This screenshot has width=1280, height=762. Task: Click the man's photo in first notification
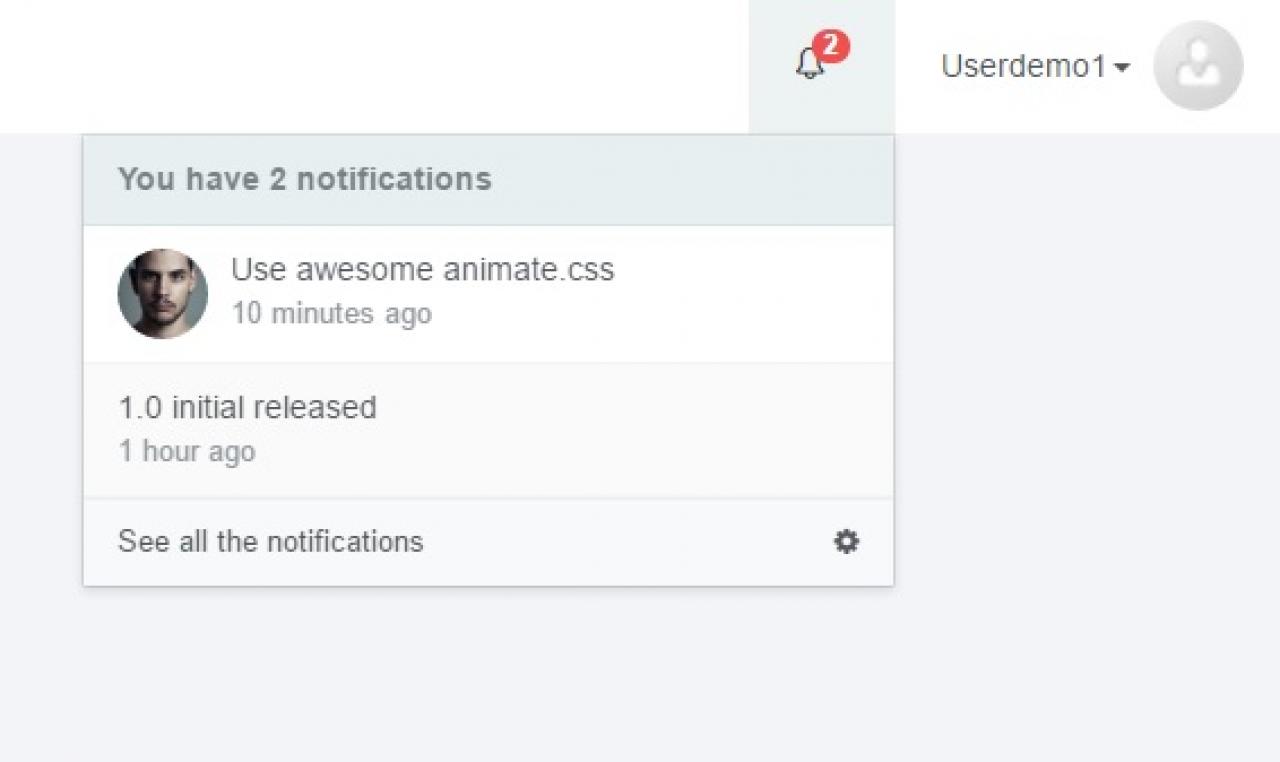tap(162, 294)
